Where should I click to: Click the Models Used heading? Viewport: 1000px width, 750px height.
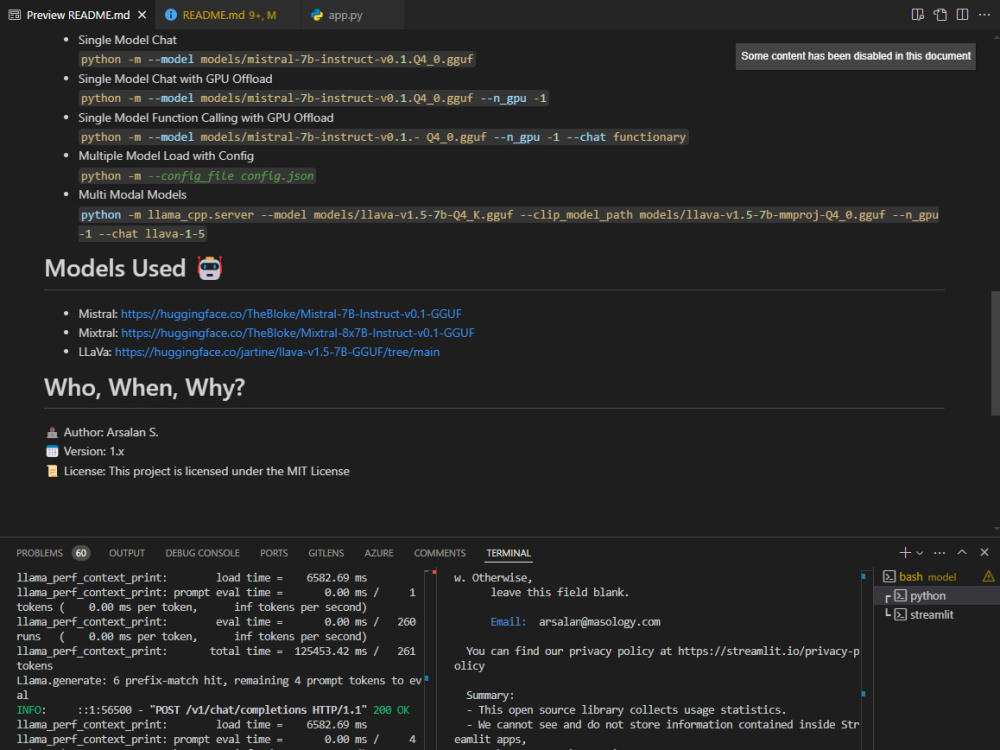[115, 268]
